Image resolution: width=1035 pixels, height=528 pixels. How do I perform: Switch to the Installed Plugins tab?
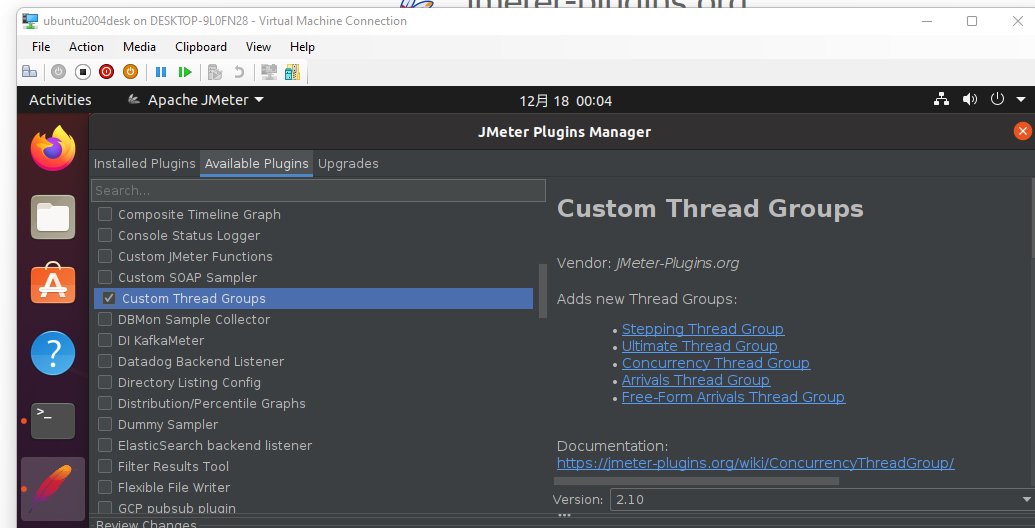coord(145,164)
